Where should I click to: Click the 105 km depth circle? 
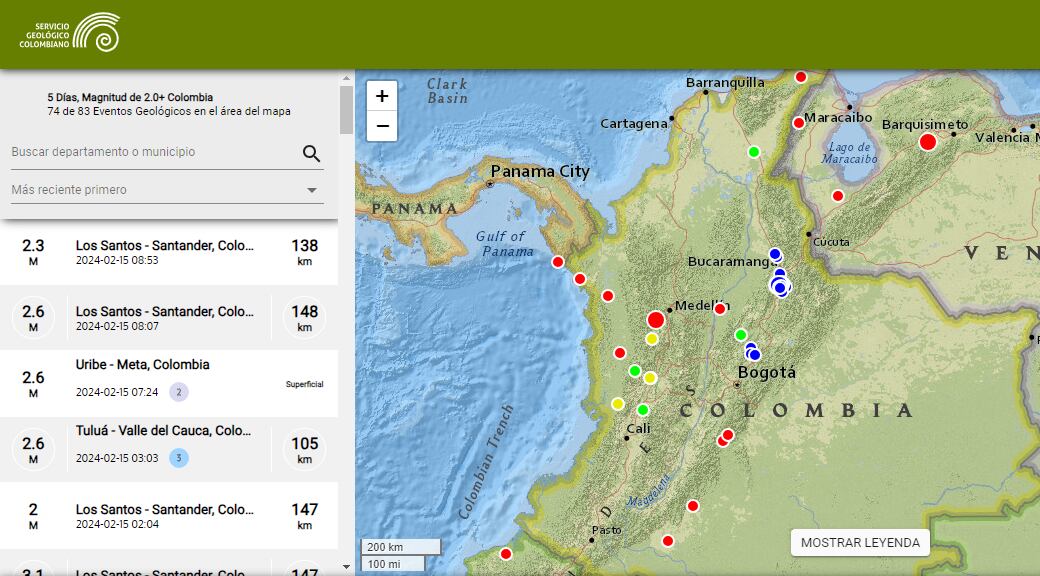[x=304, y=449]
